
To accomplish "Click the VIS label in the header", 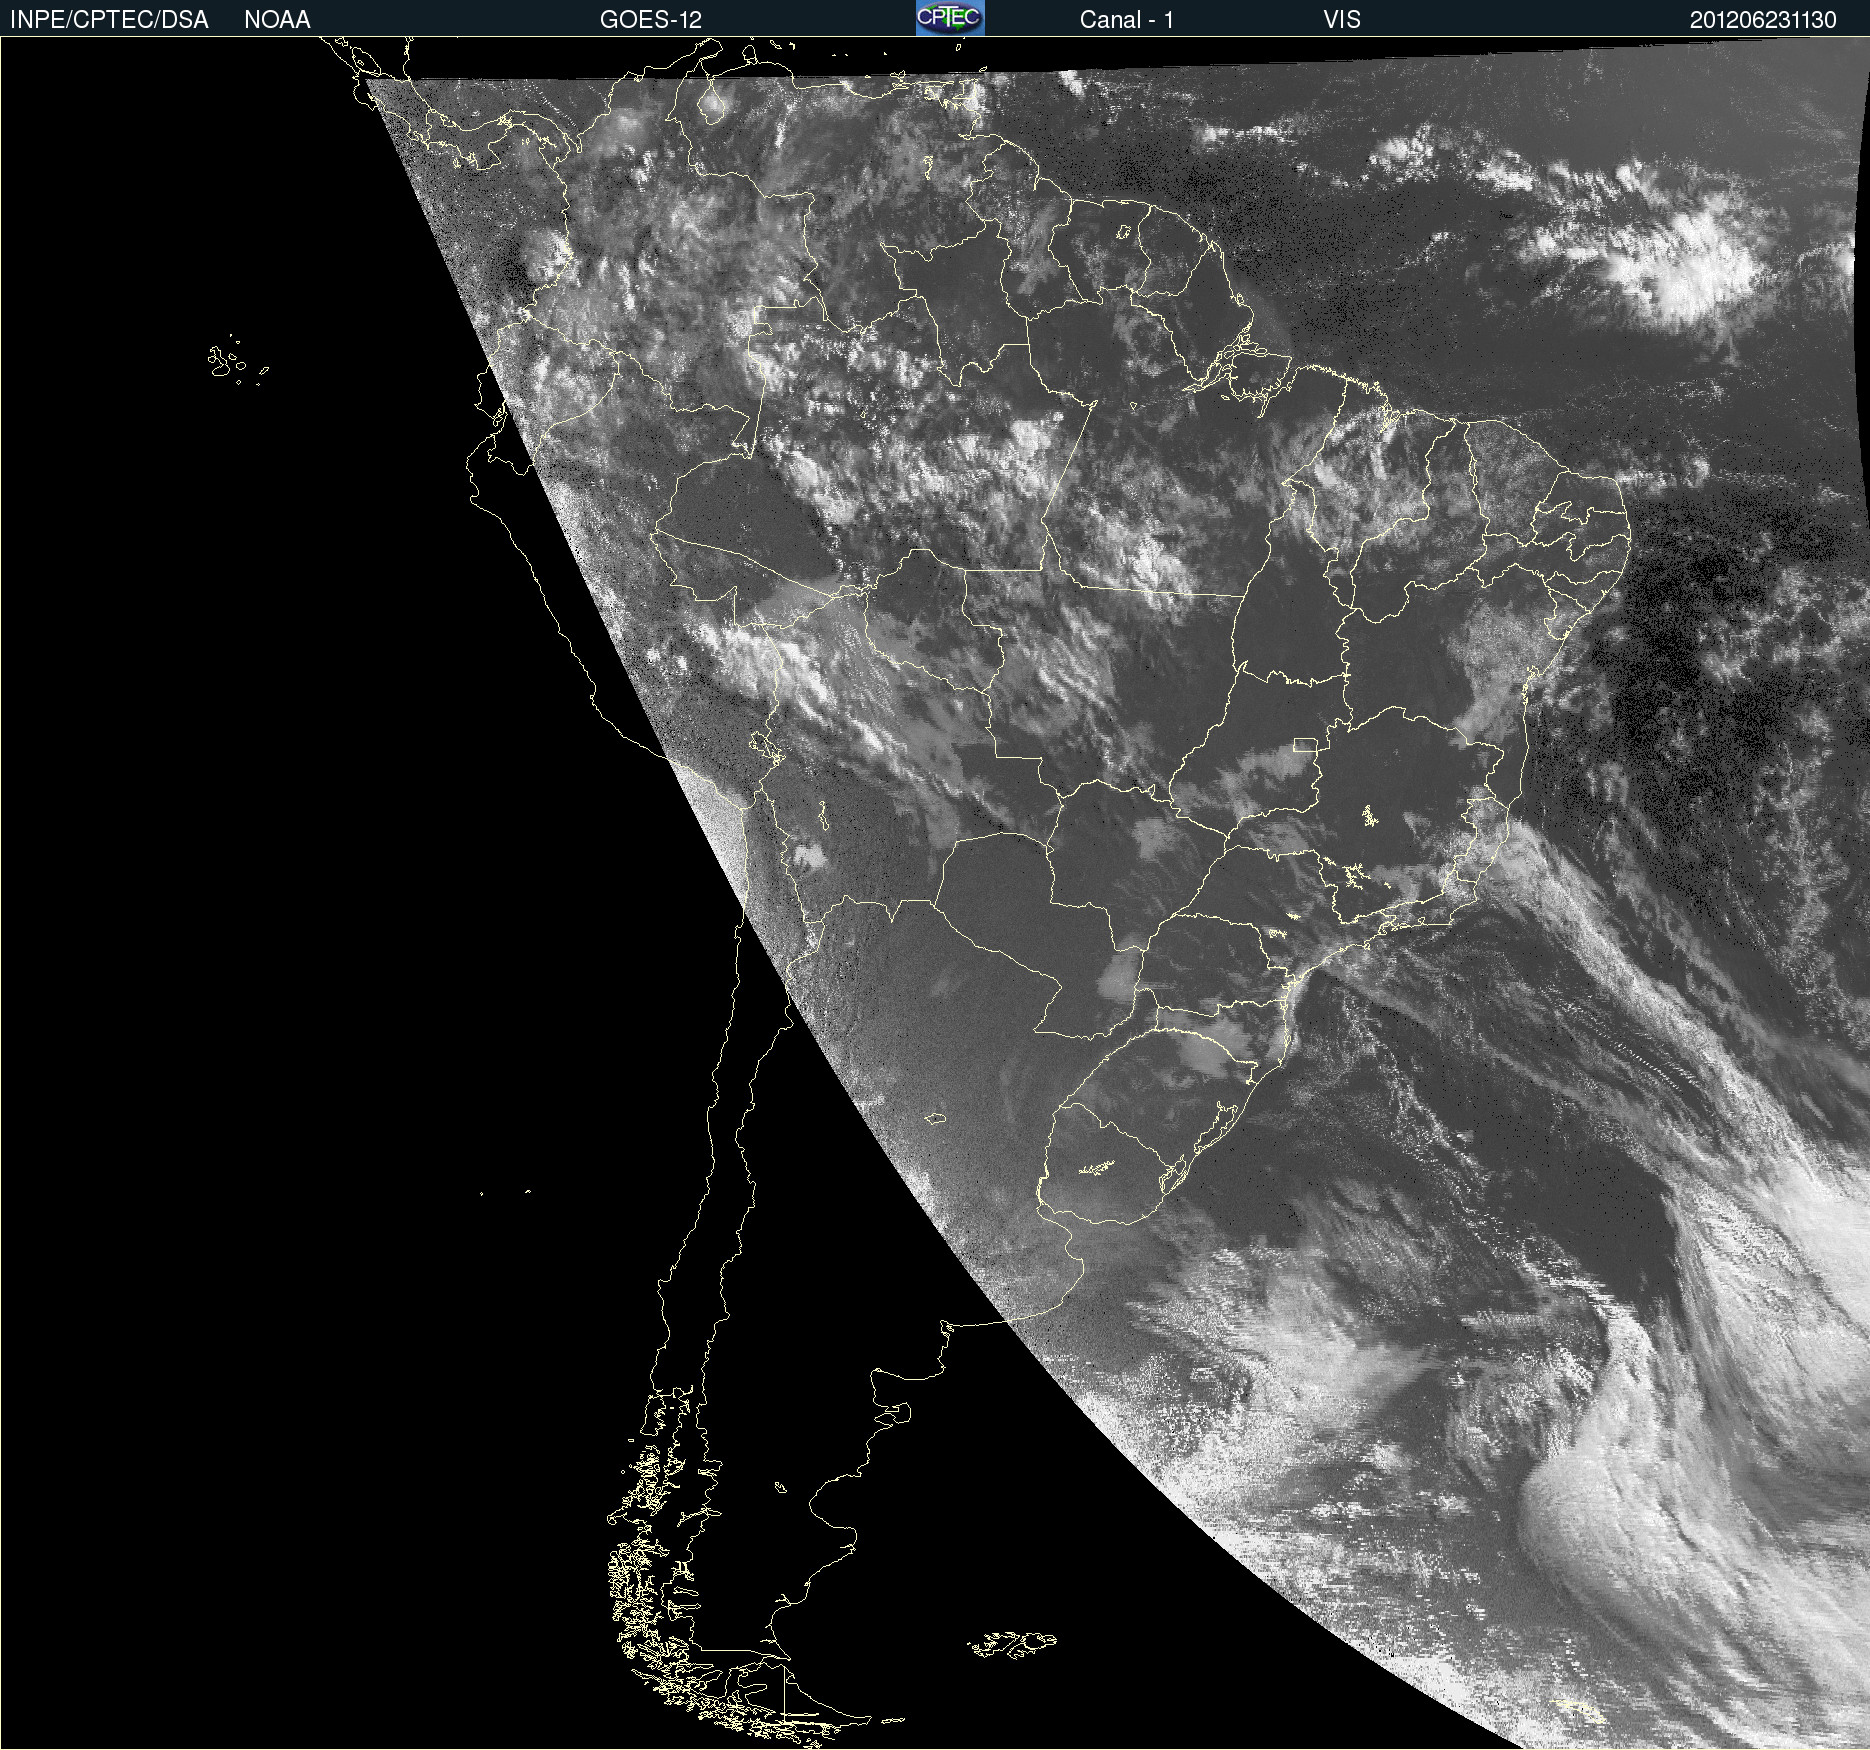I will pyautogui.click(x=1341, y=20).
